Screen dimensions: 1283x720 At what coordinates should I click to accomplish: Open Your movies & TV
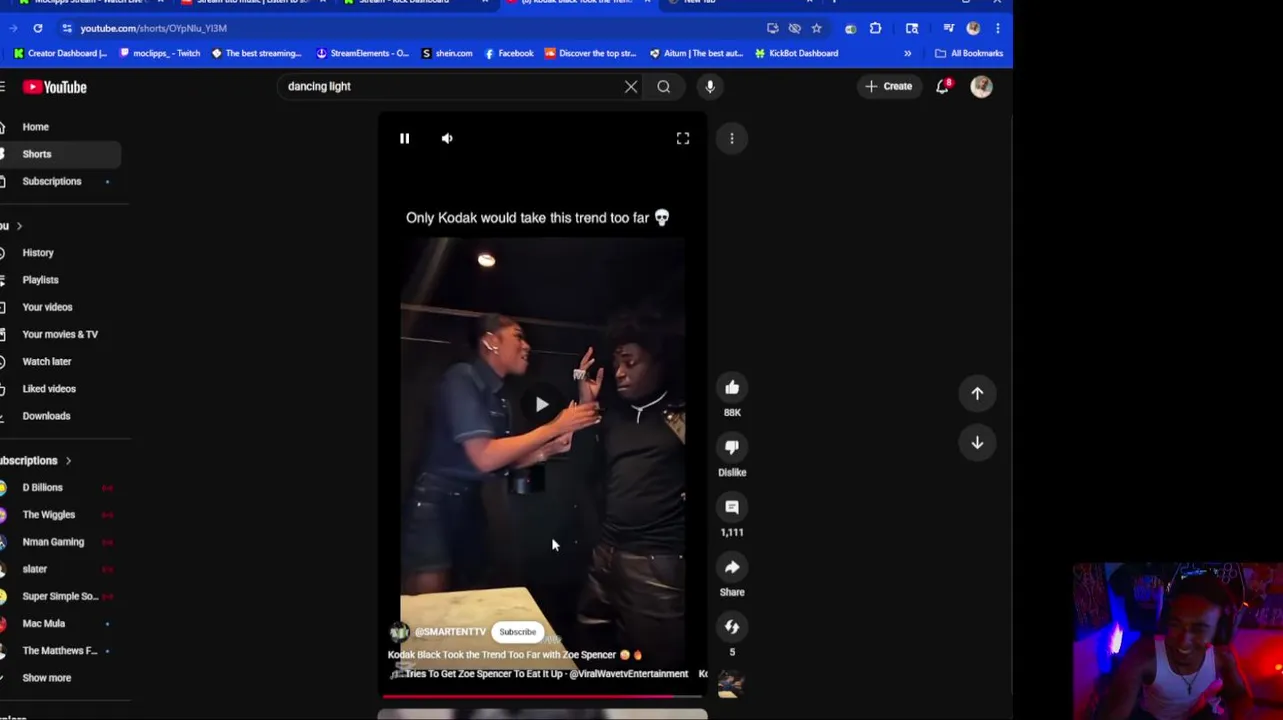pyautogui.click(x=60, y=334)
